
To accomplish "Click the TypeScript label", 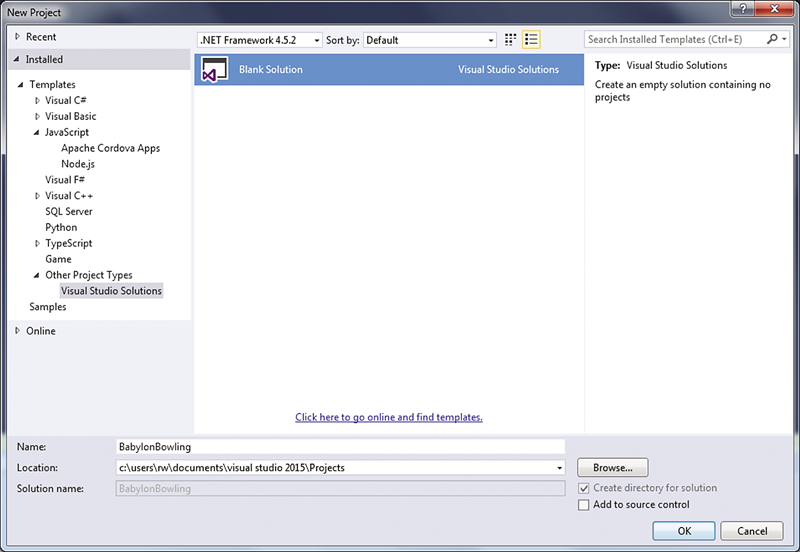I will pyautogui.click(x=69, y=243).
